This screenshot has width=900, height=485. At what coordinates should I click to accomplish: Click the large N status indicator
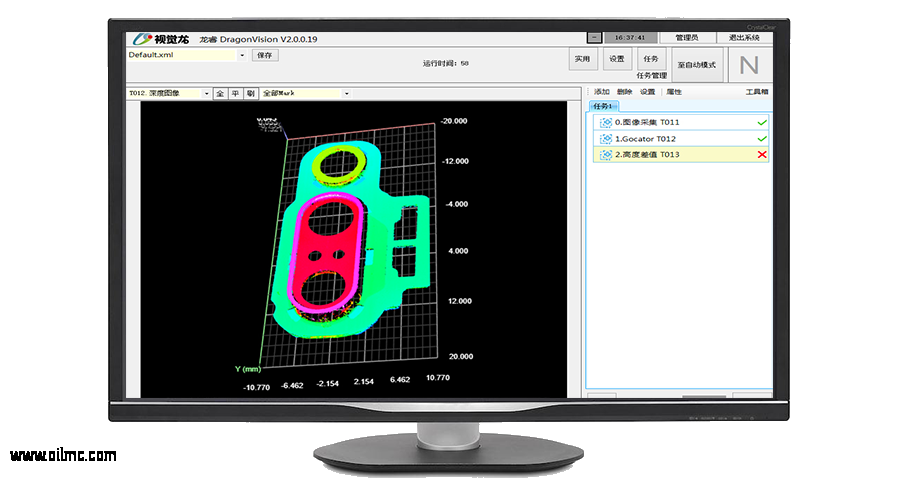tap(749, 65)
